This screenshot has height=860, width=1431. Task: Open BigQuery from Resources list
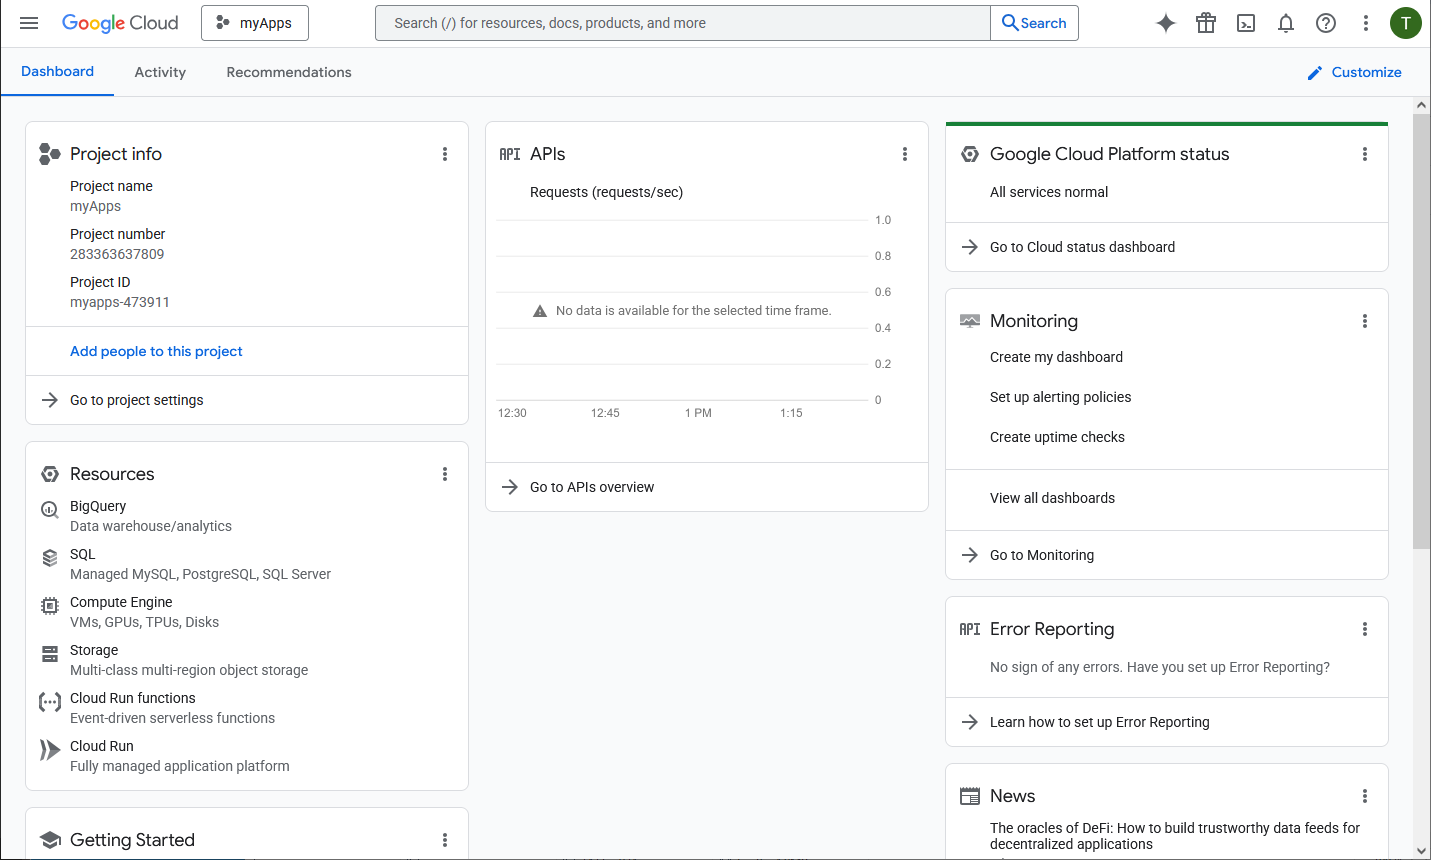click(98, 506)
